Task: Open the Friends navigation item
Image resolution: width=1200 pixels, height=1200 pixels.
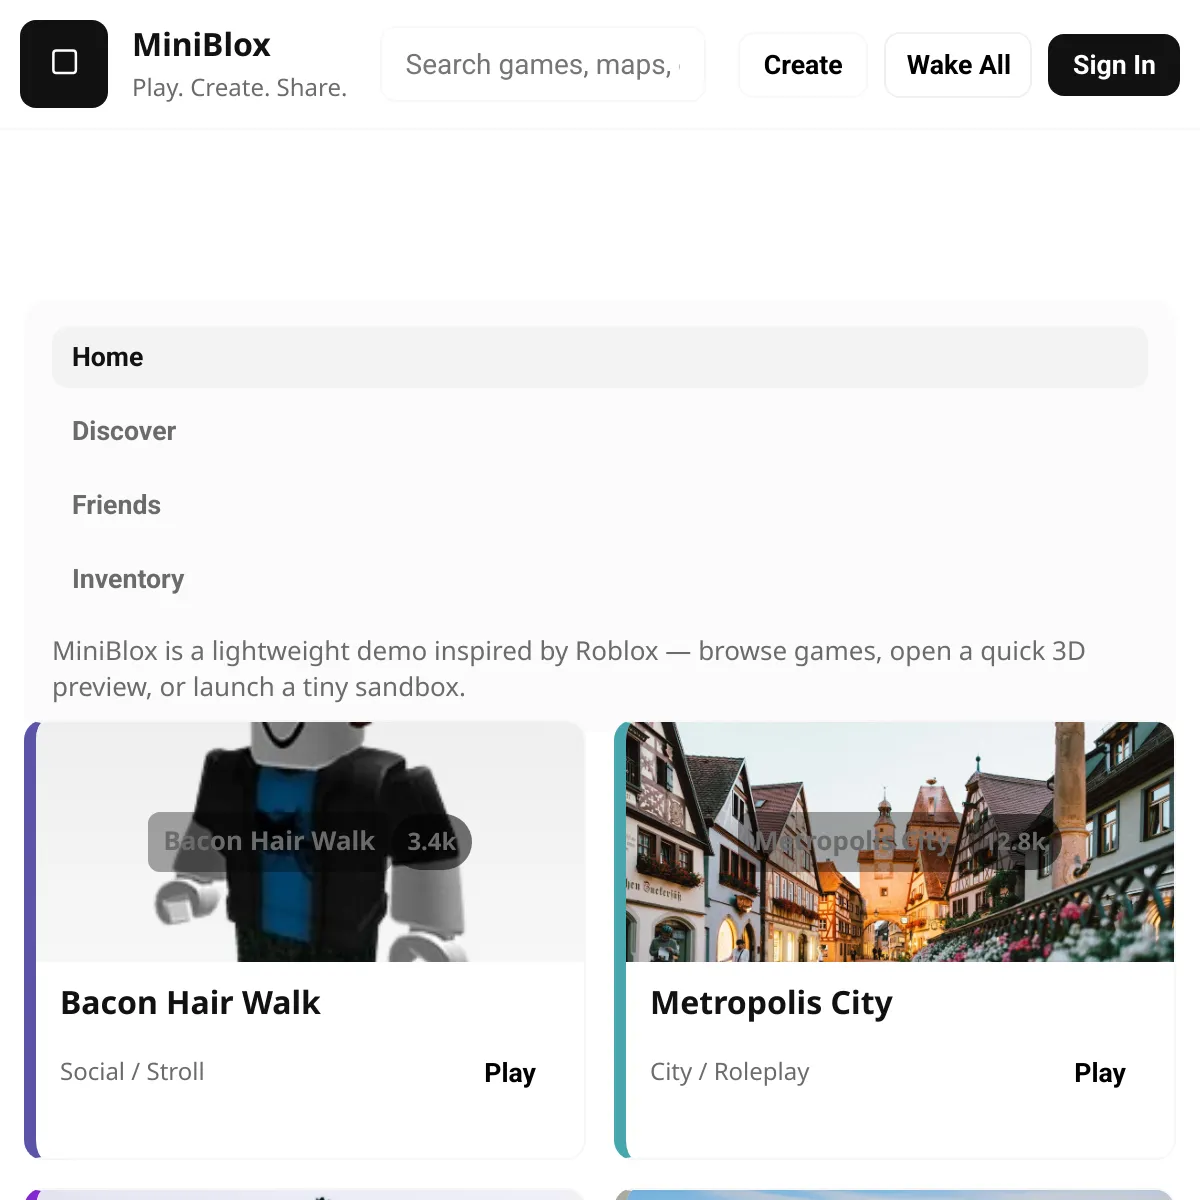Action: pyautogui.click(x=116, y=505)
